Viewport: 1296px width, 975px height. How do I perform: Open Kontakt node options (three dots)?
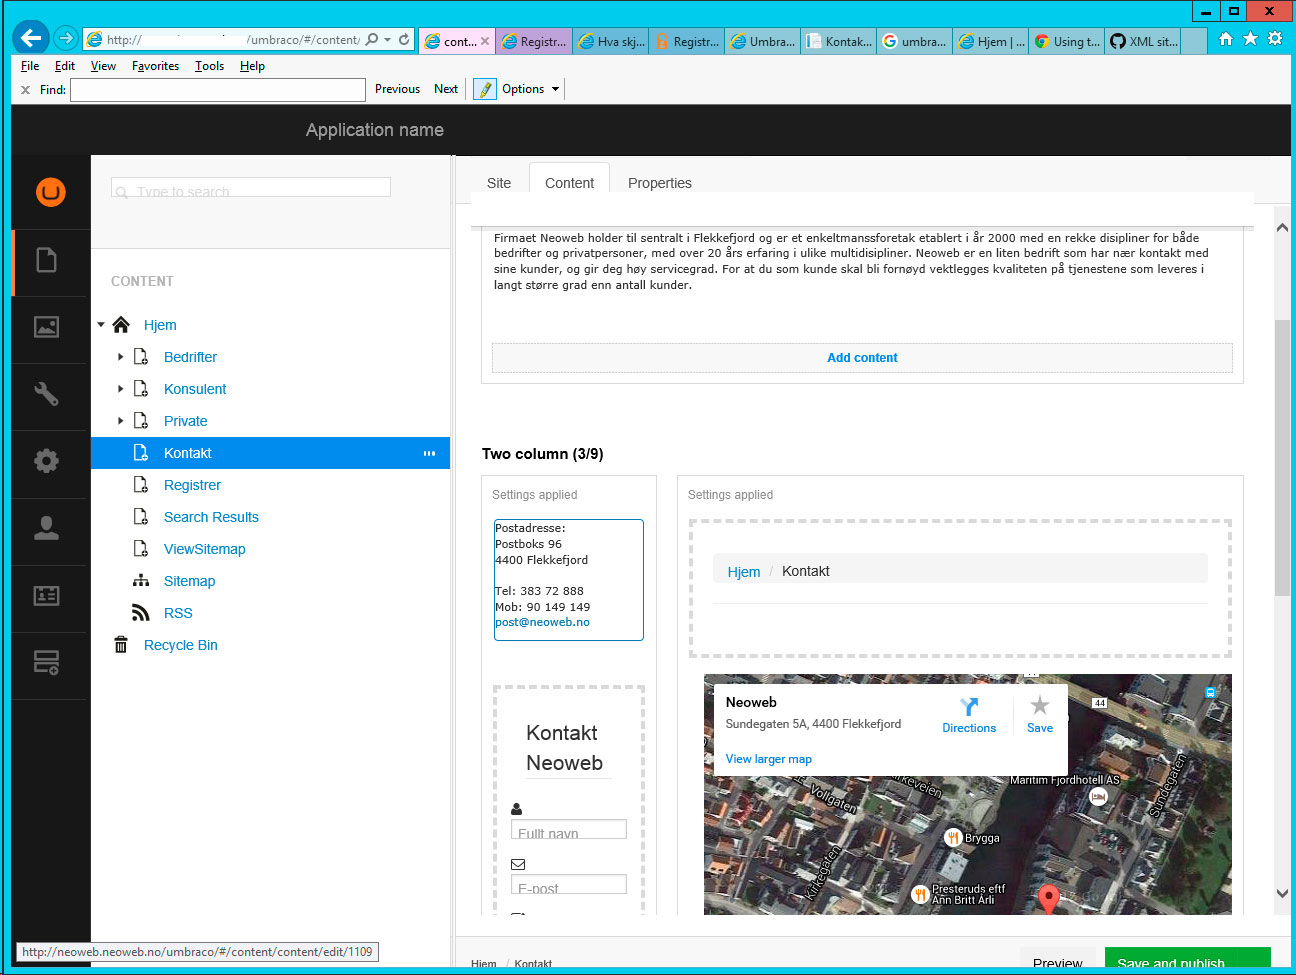pyautogui.click(x=429, y=453)
